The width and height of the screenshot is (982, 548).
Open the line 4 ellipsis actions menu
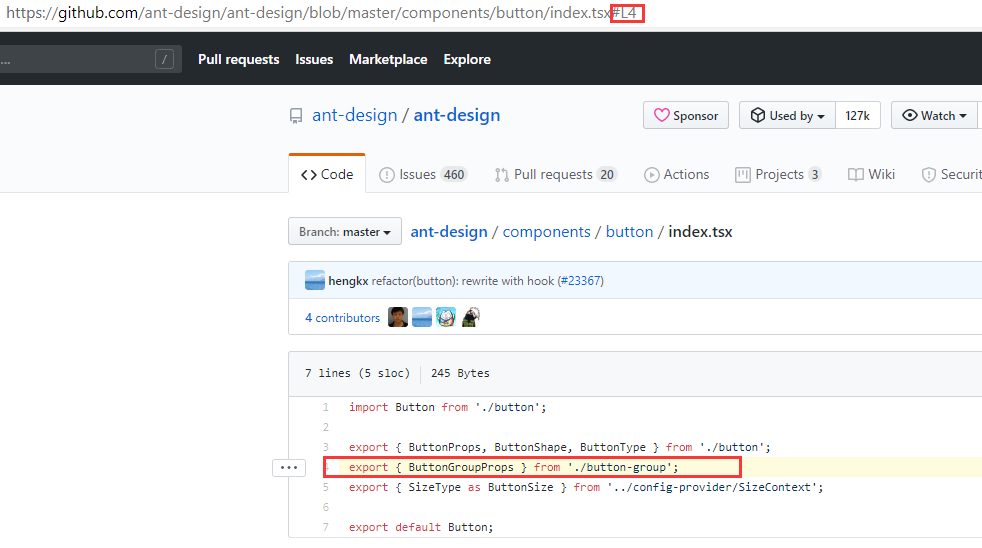tap(289, 468)
